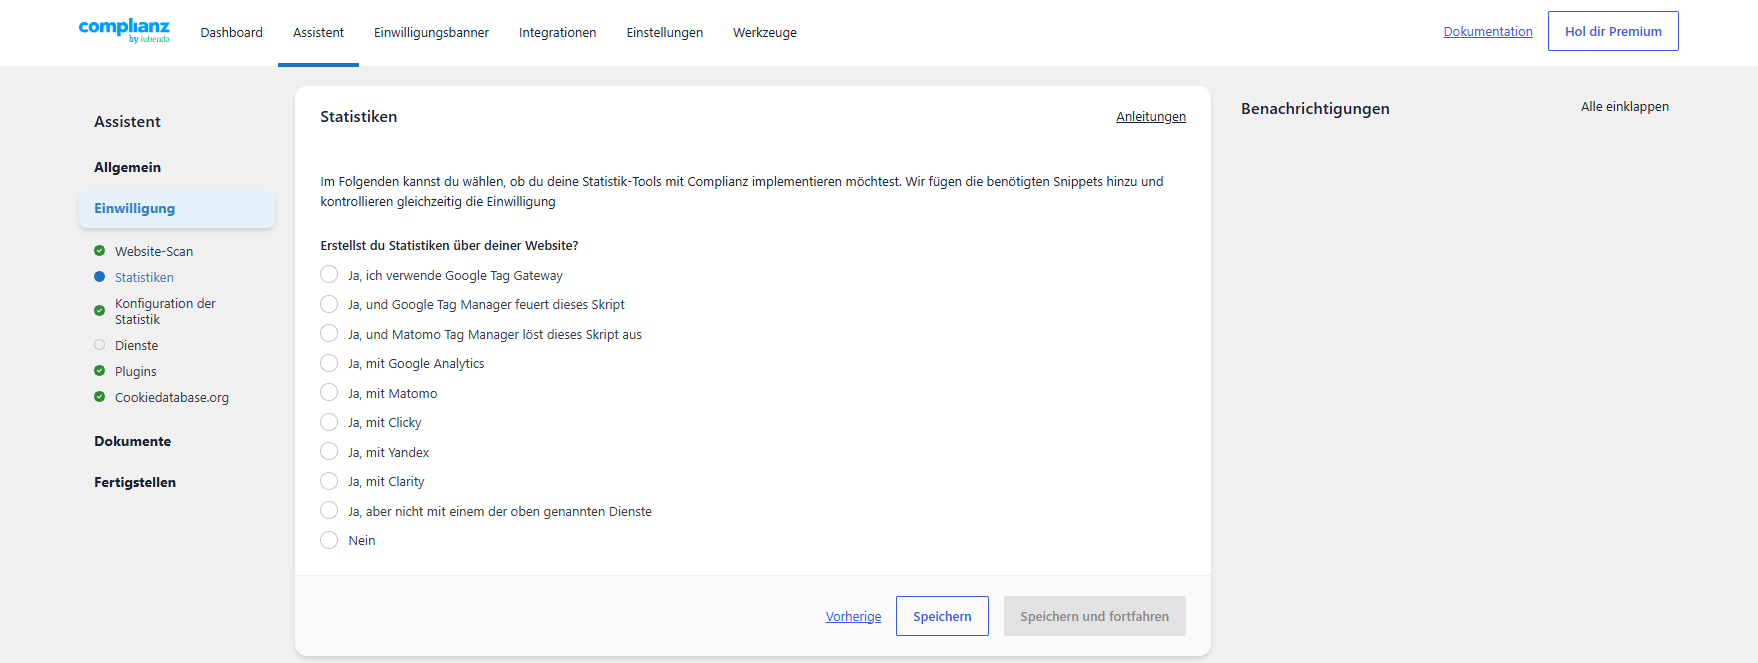Click question 'Erstellst du Statistiken über deiner Website?'
The image size is (1758, 663).
(449, 245)
